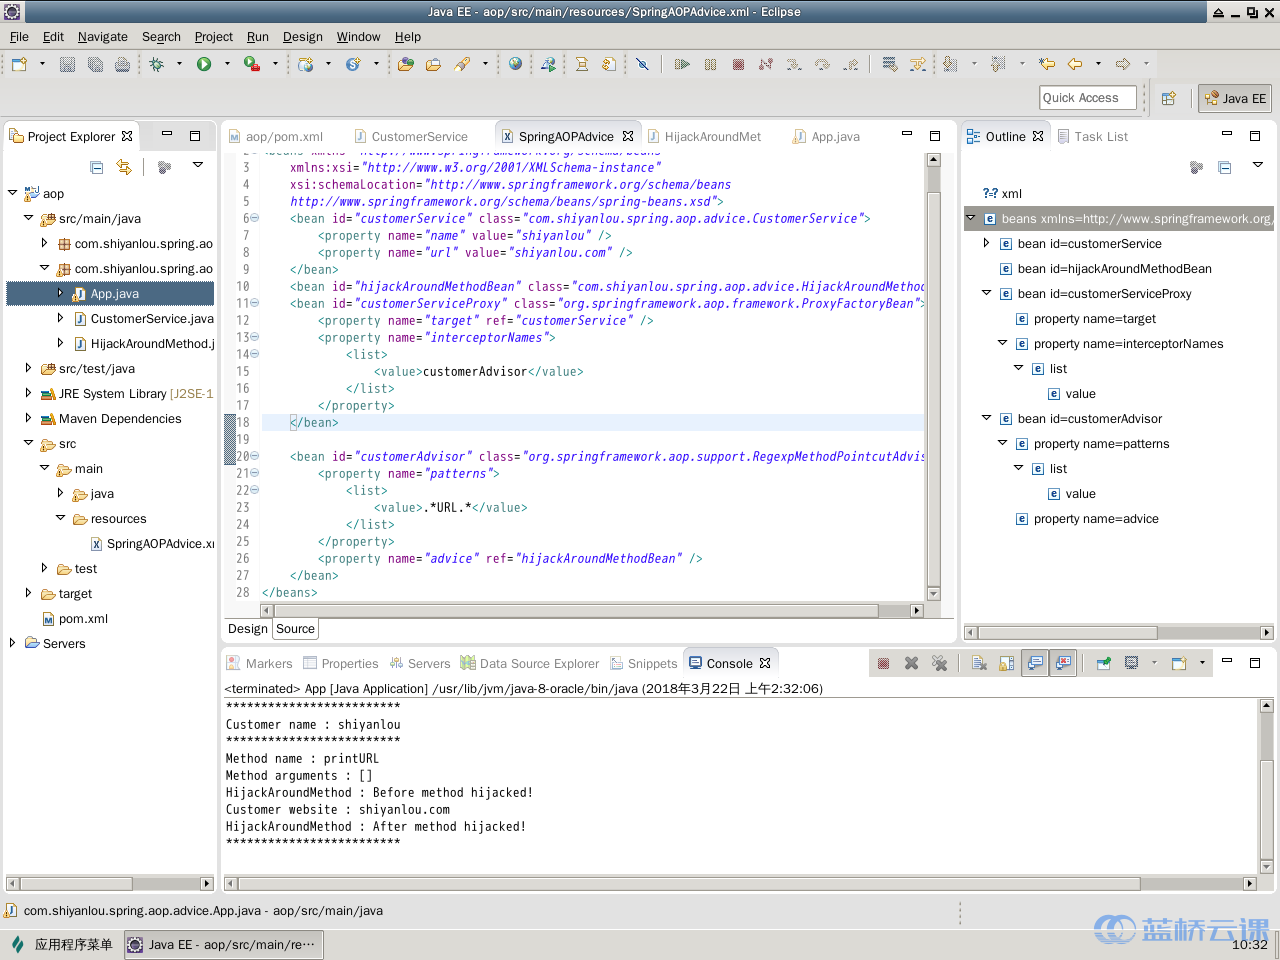The width and height of the screenshot is (1280, 960).
Task: Open the Open Perspective icon
Action: click(1168, 98)
